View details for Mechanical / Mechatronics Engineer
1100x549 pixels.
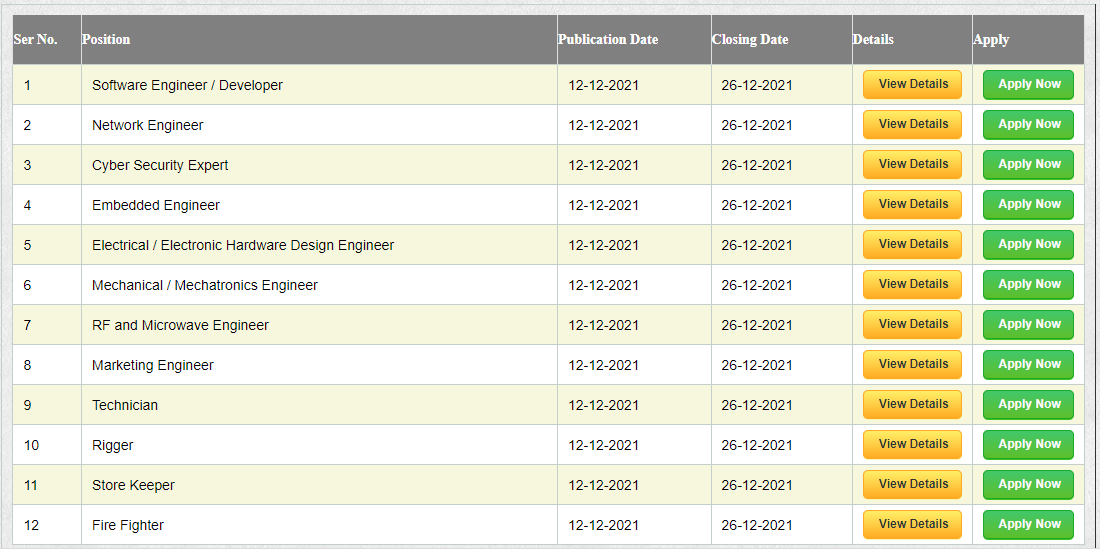click(912, 285)
